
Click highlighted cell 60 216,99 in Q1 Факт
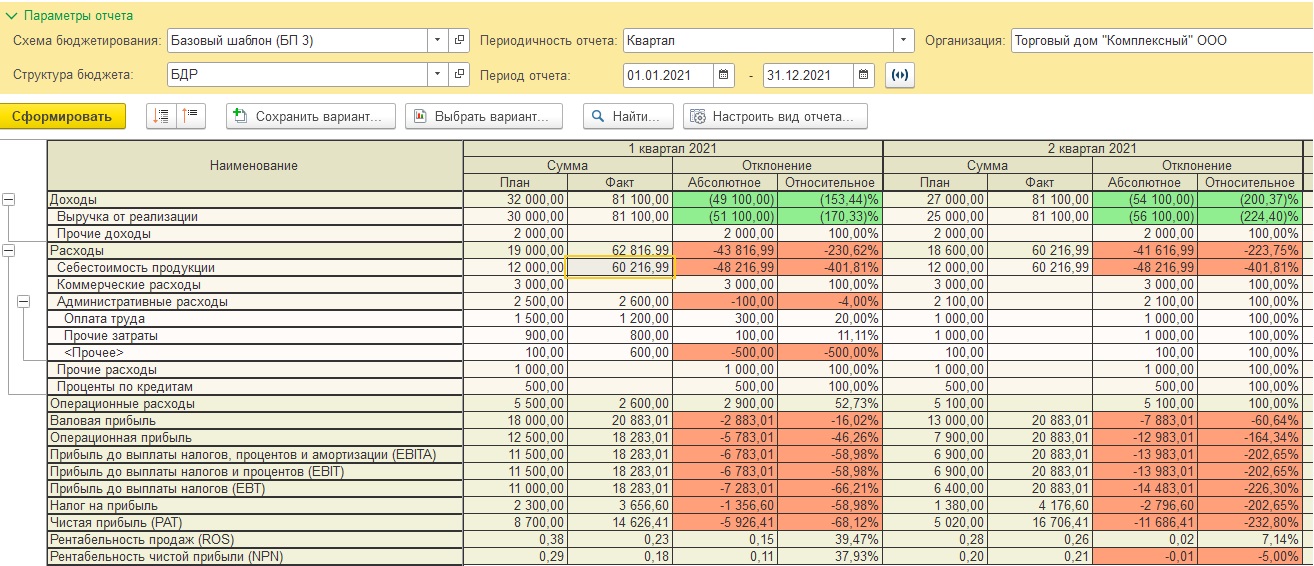[x=620, y=267]
